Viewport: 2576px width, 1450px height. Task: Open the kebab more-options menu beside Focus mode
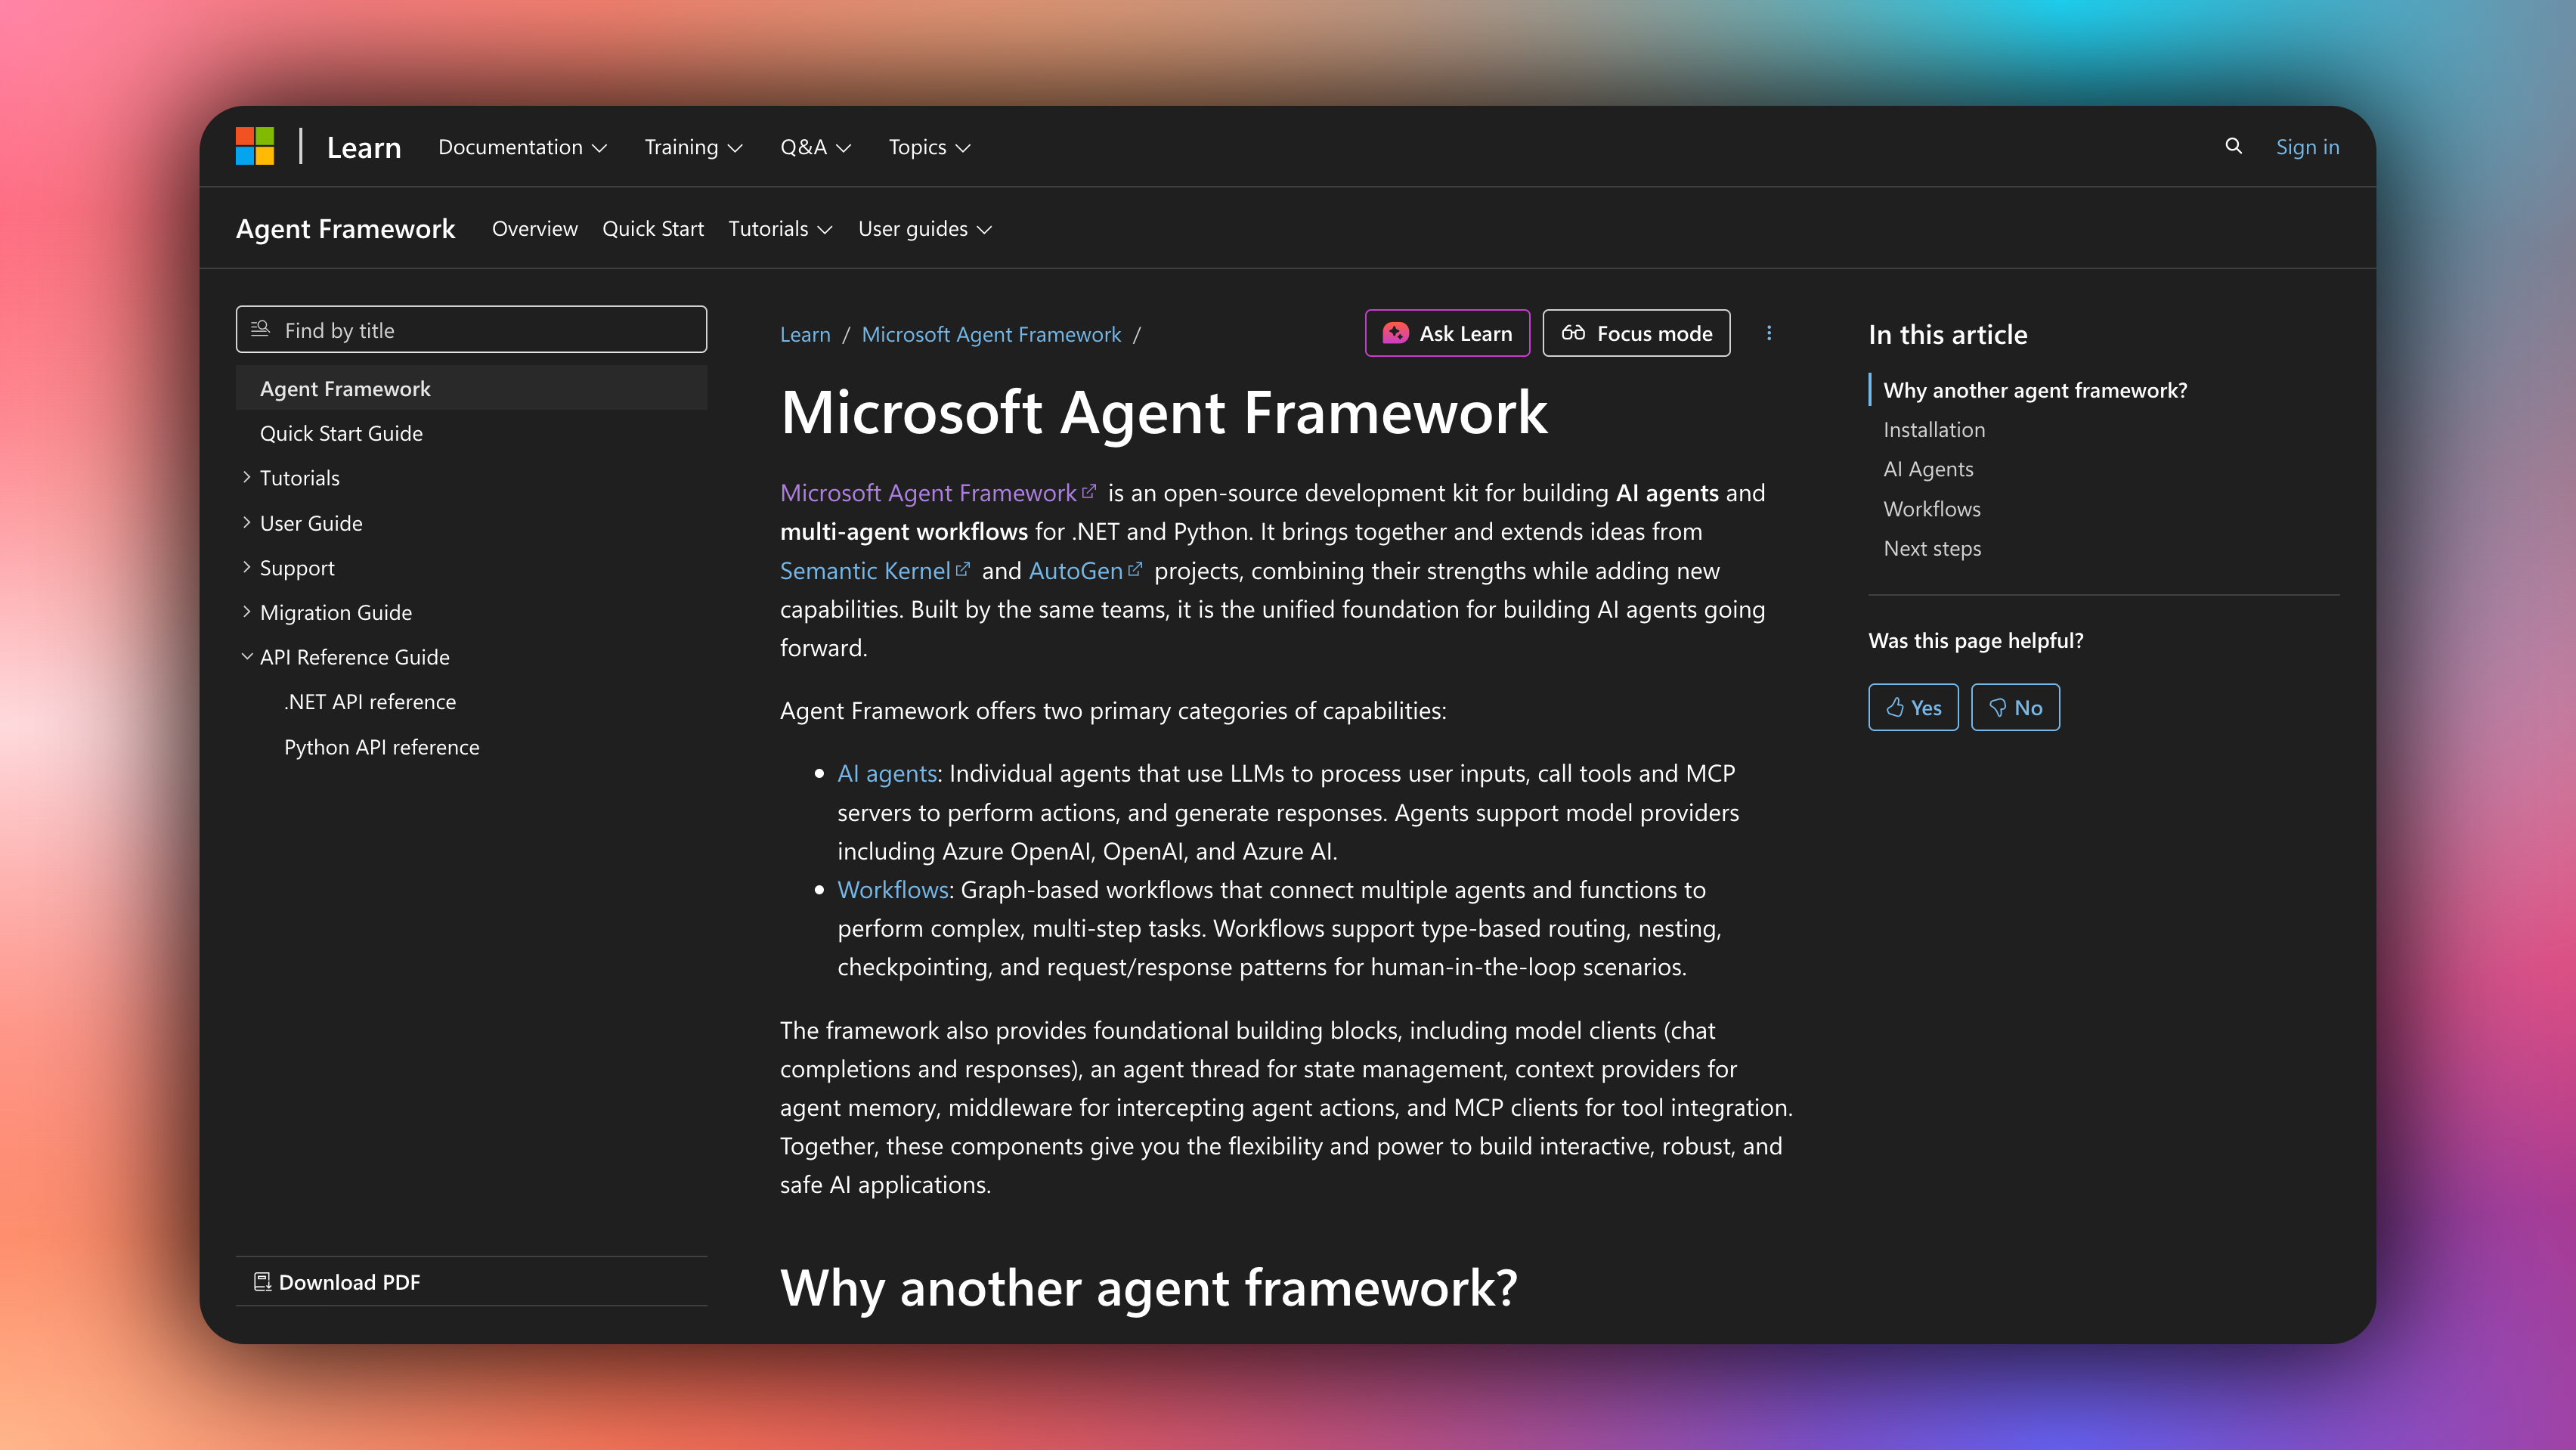coord(1769,333)
